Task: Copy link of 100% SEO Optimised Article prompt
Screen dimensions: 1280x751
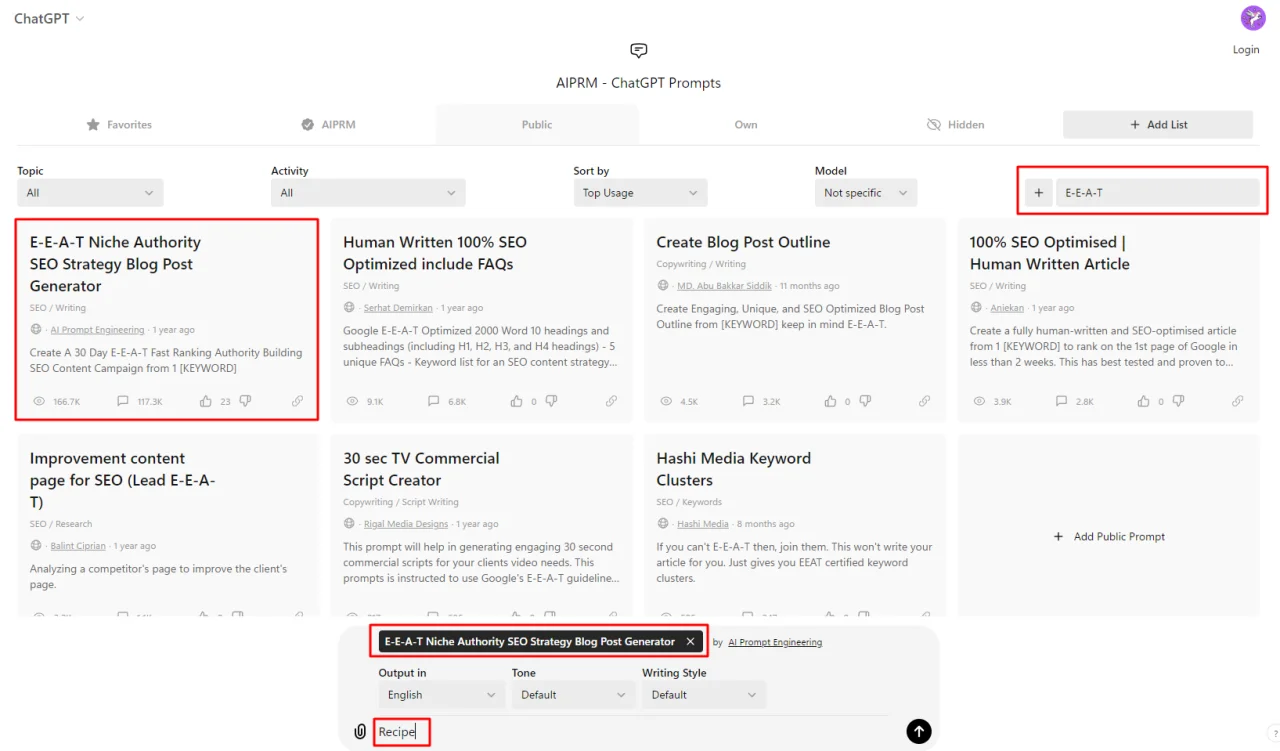Action: click(x=1238, y=401)
